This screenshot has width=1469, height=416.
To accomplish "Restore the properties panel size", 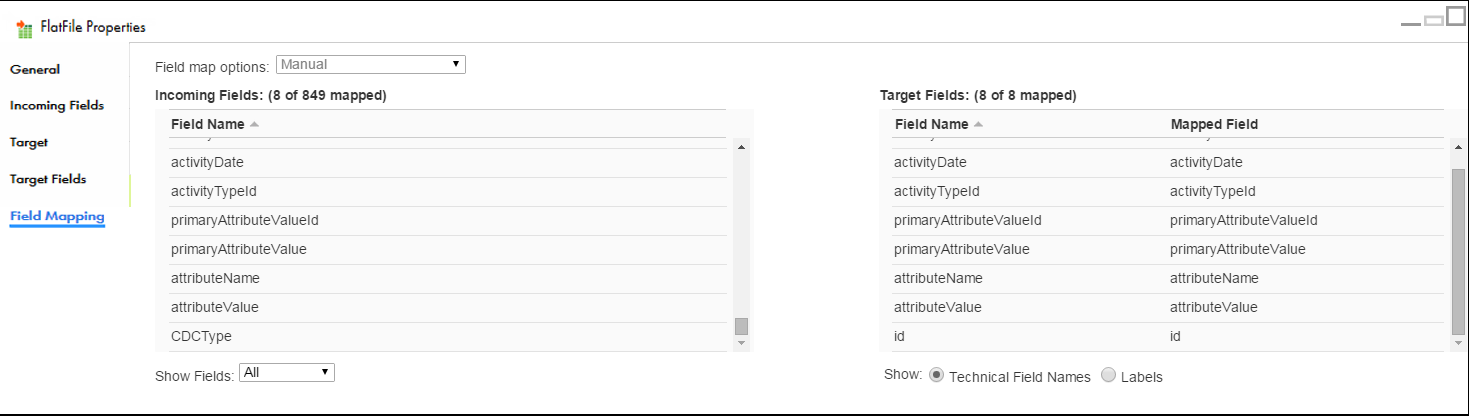I will click(1433, 20).
